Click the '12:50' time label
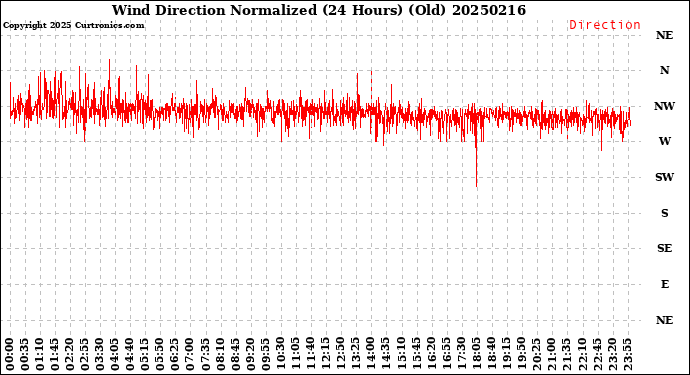This screenshot has width=690, height=375. 341,355
